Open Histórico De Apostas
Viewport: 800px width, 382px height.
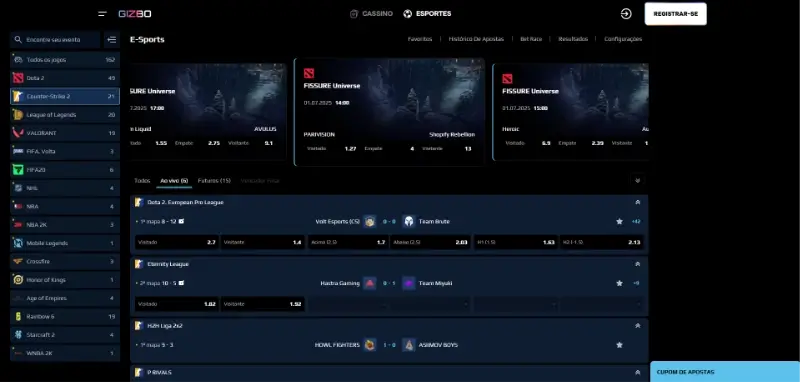click(x=476, y=39)
